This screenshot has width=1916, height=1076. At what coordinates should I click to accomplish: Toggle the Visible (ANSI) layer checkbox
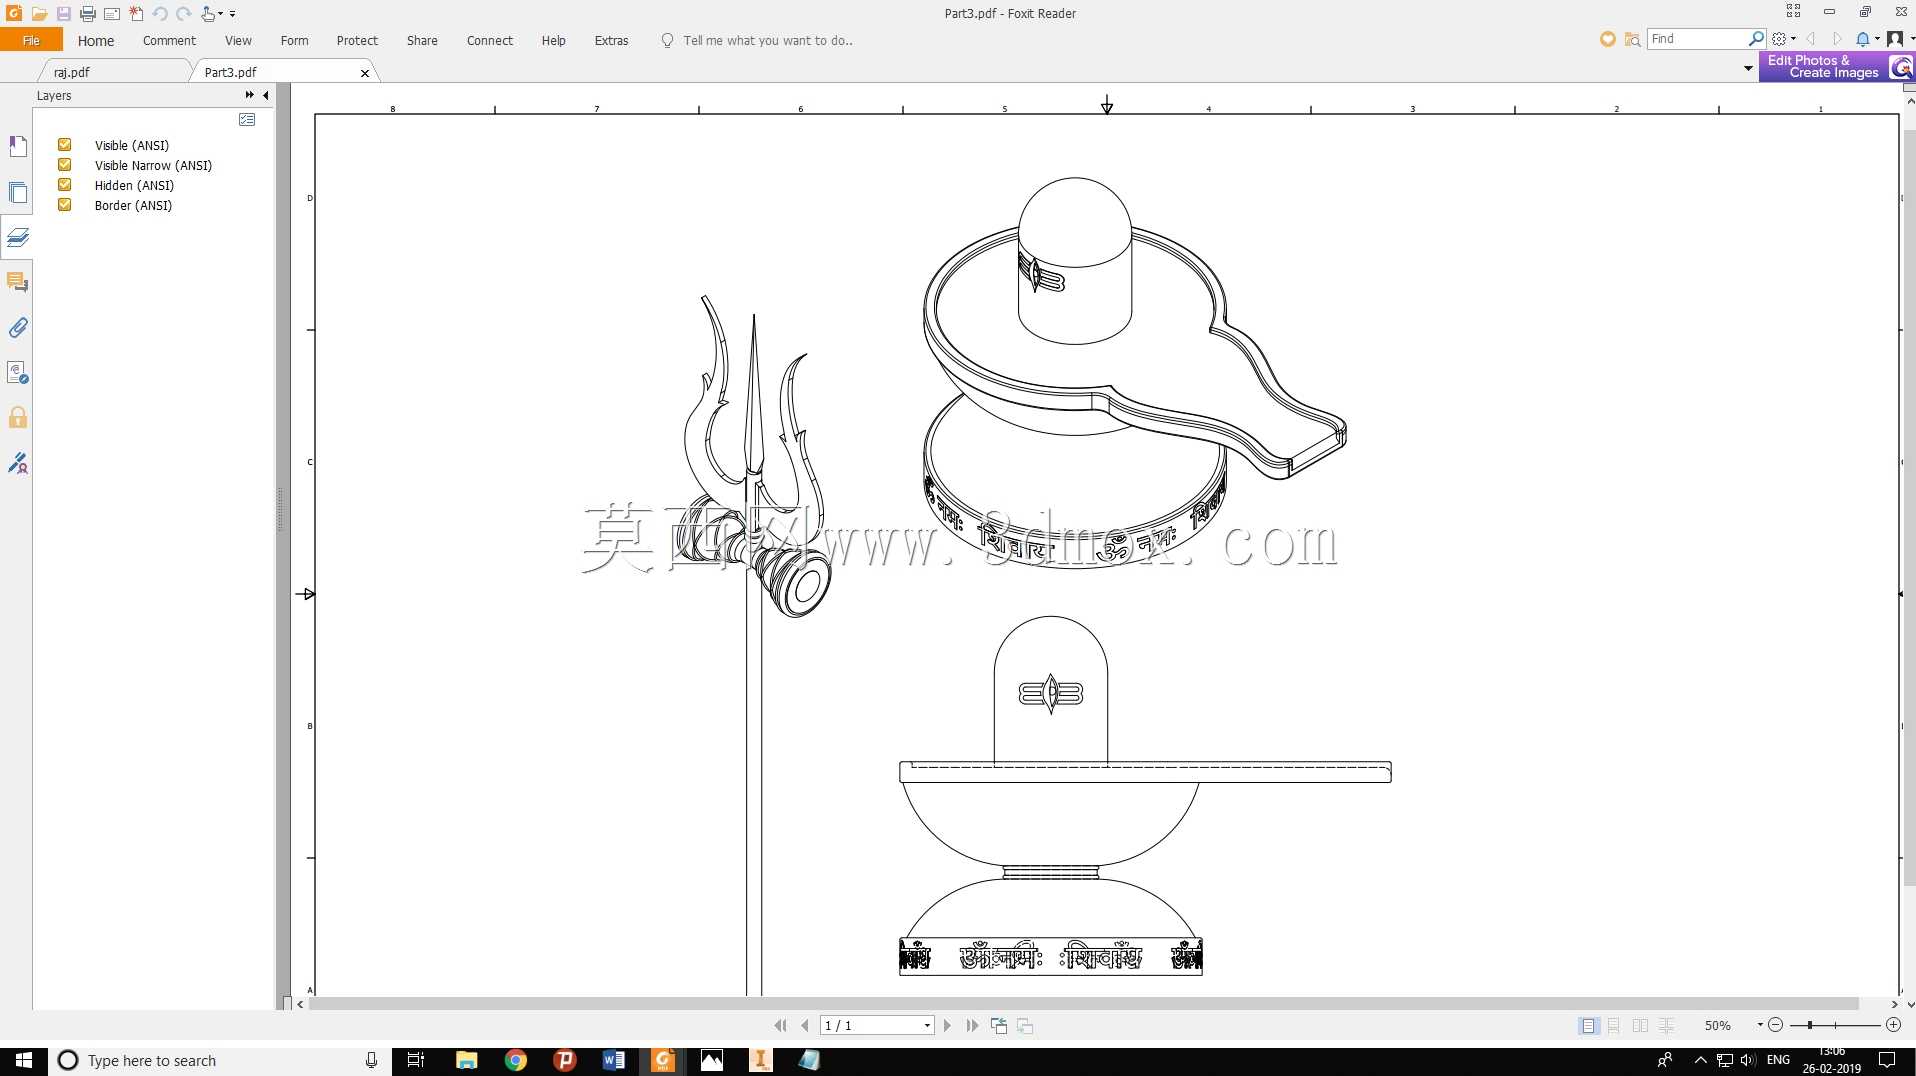65,145
